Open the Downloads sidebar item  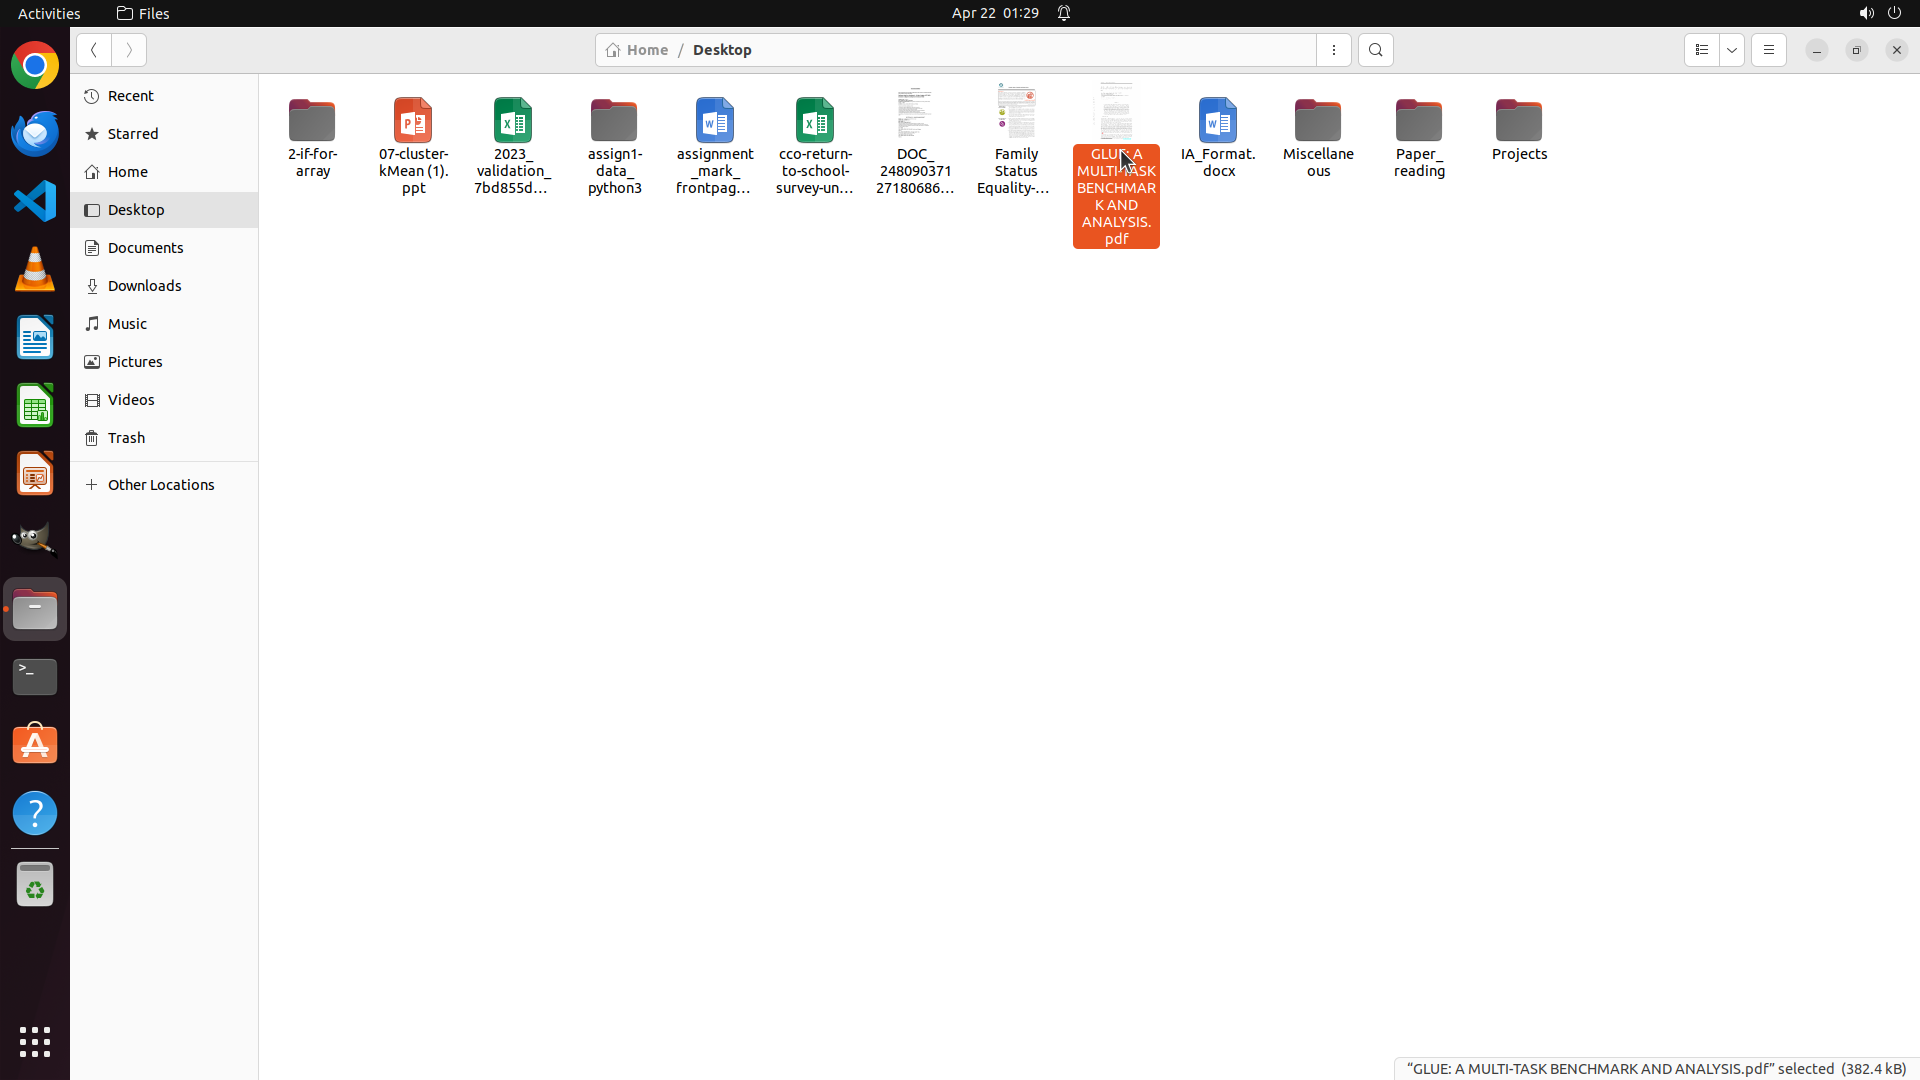(x=145, y=286)
